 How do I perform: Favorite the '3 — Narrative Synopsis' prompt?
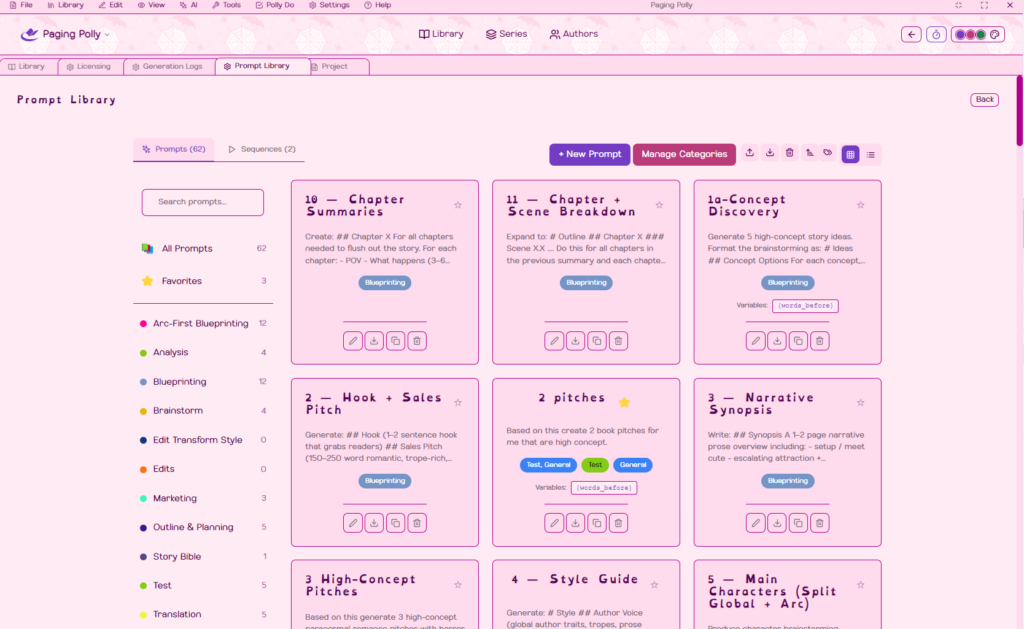click(860, 403)
